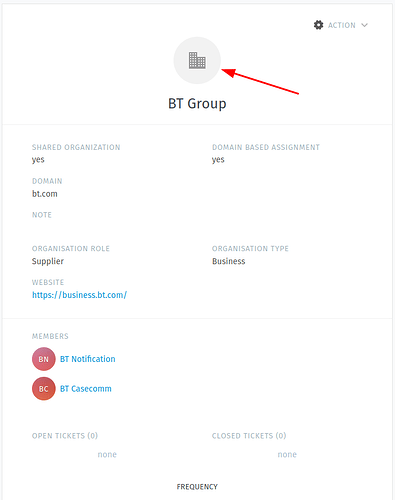Screen dimensions: 395x500
Task: Click the BC member avatar
Action: coord(44,389)
